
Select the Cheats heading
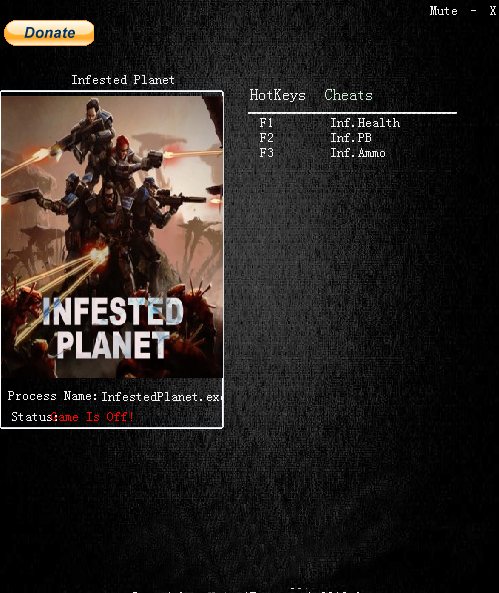348,95
